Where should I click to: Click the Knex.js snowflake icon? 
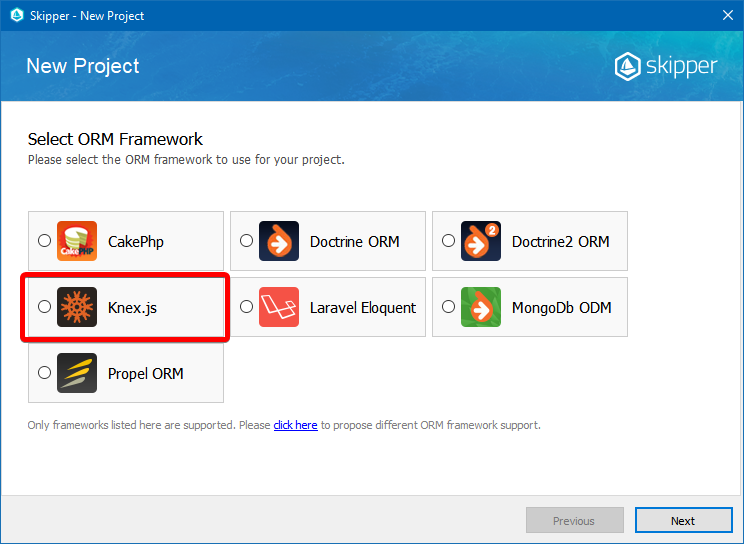click(x=77, y=307)
